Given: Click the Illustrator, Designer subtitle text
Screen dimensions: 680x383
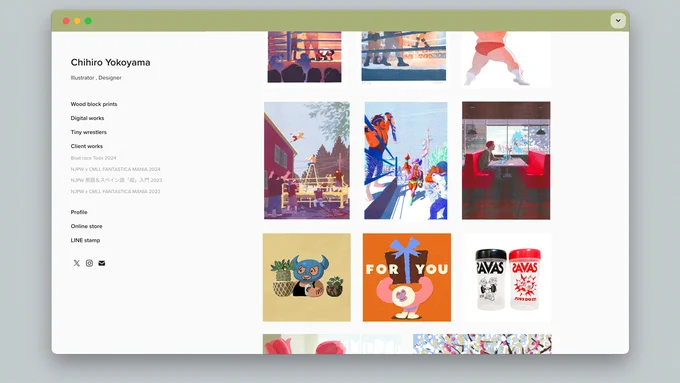Looking at the screenshot, I should pos(96,78).
